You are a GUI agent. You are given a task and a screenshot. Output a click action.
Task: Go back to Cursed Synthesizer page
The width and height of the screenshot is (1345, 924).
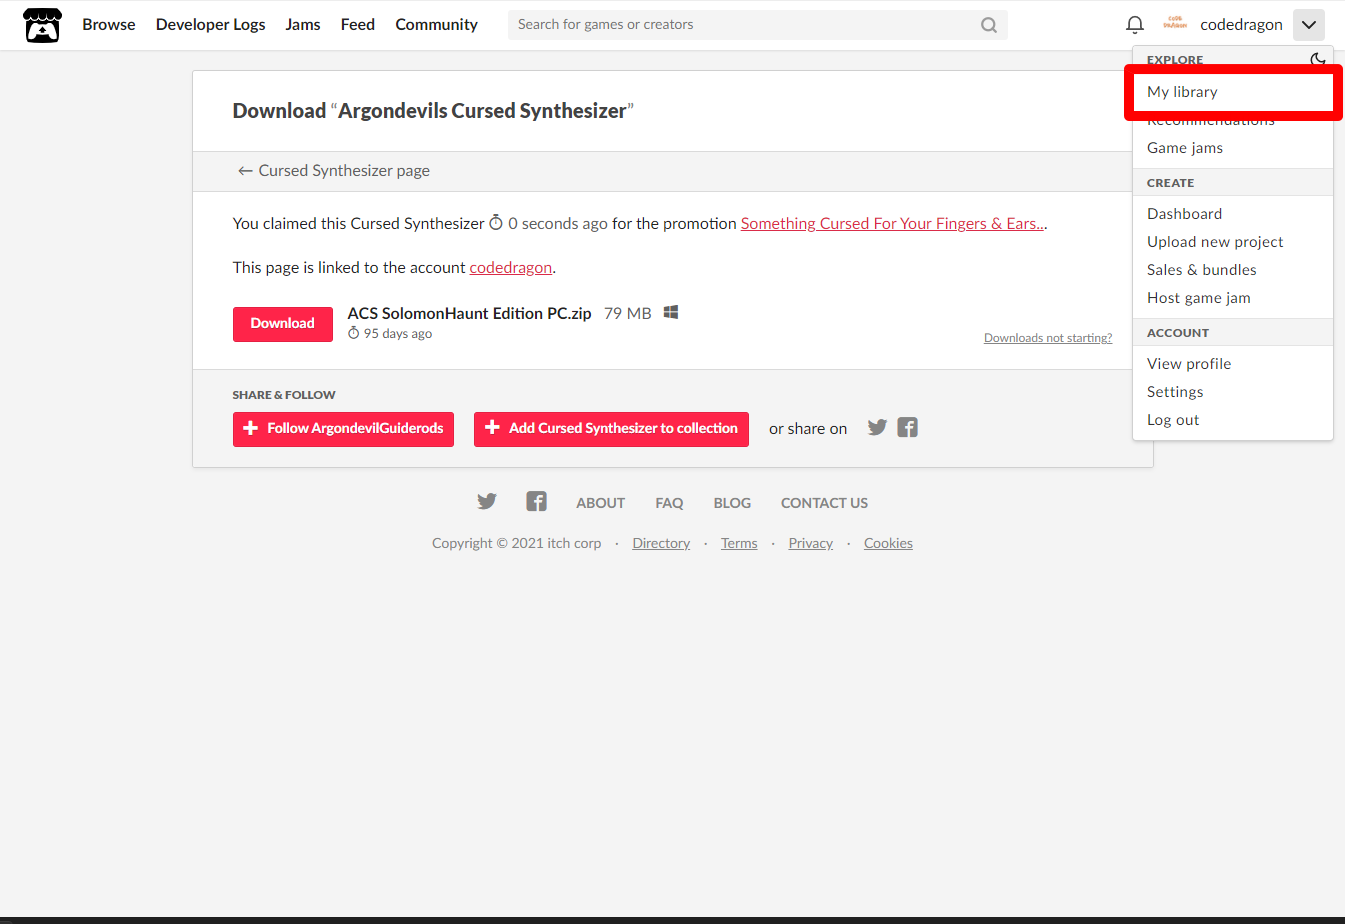click(334, 171)
